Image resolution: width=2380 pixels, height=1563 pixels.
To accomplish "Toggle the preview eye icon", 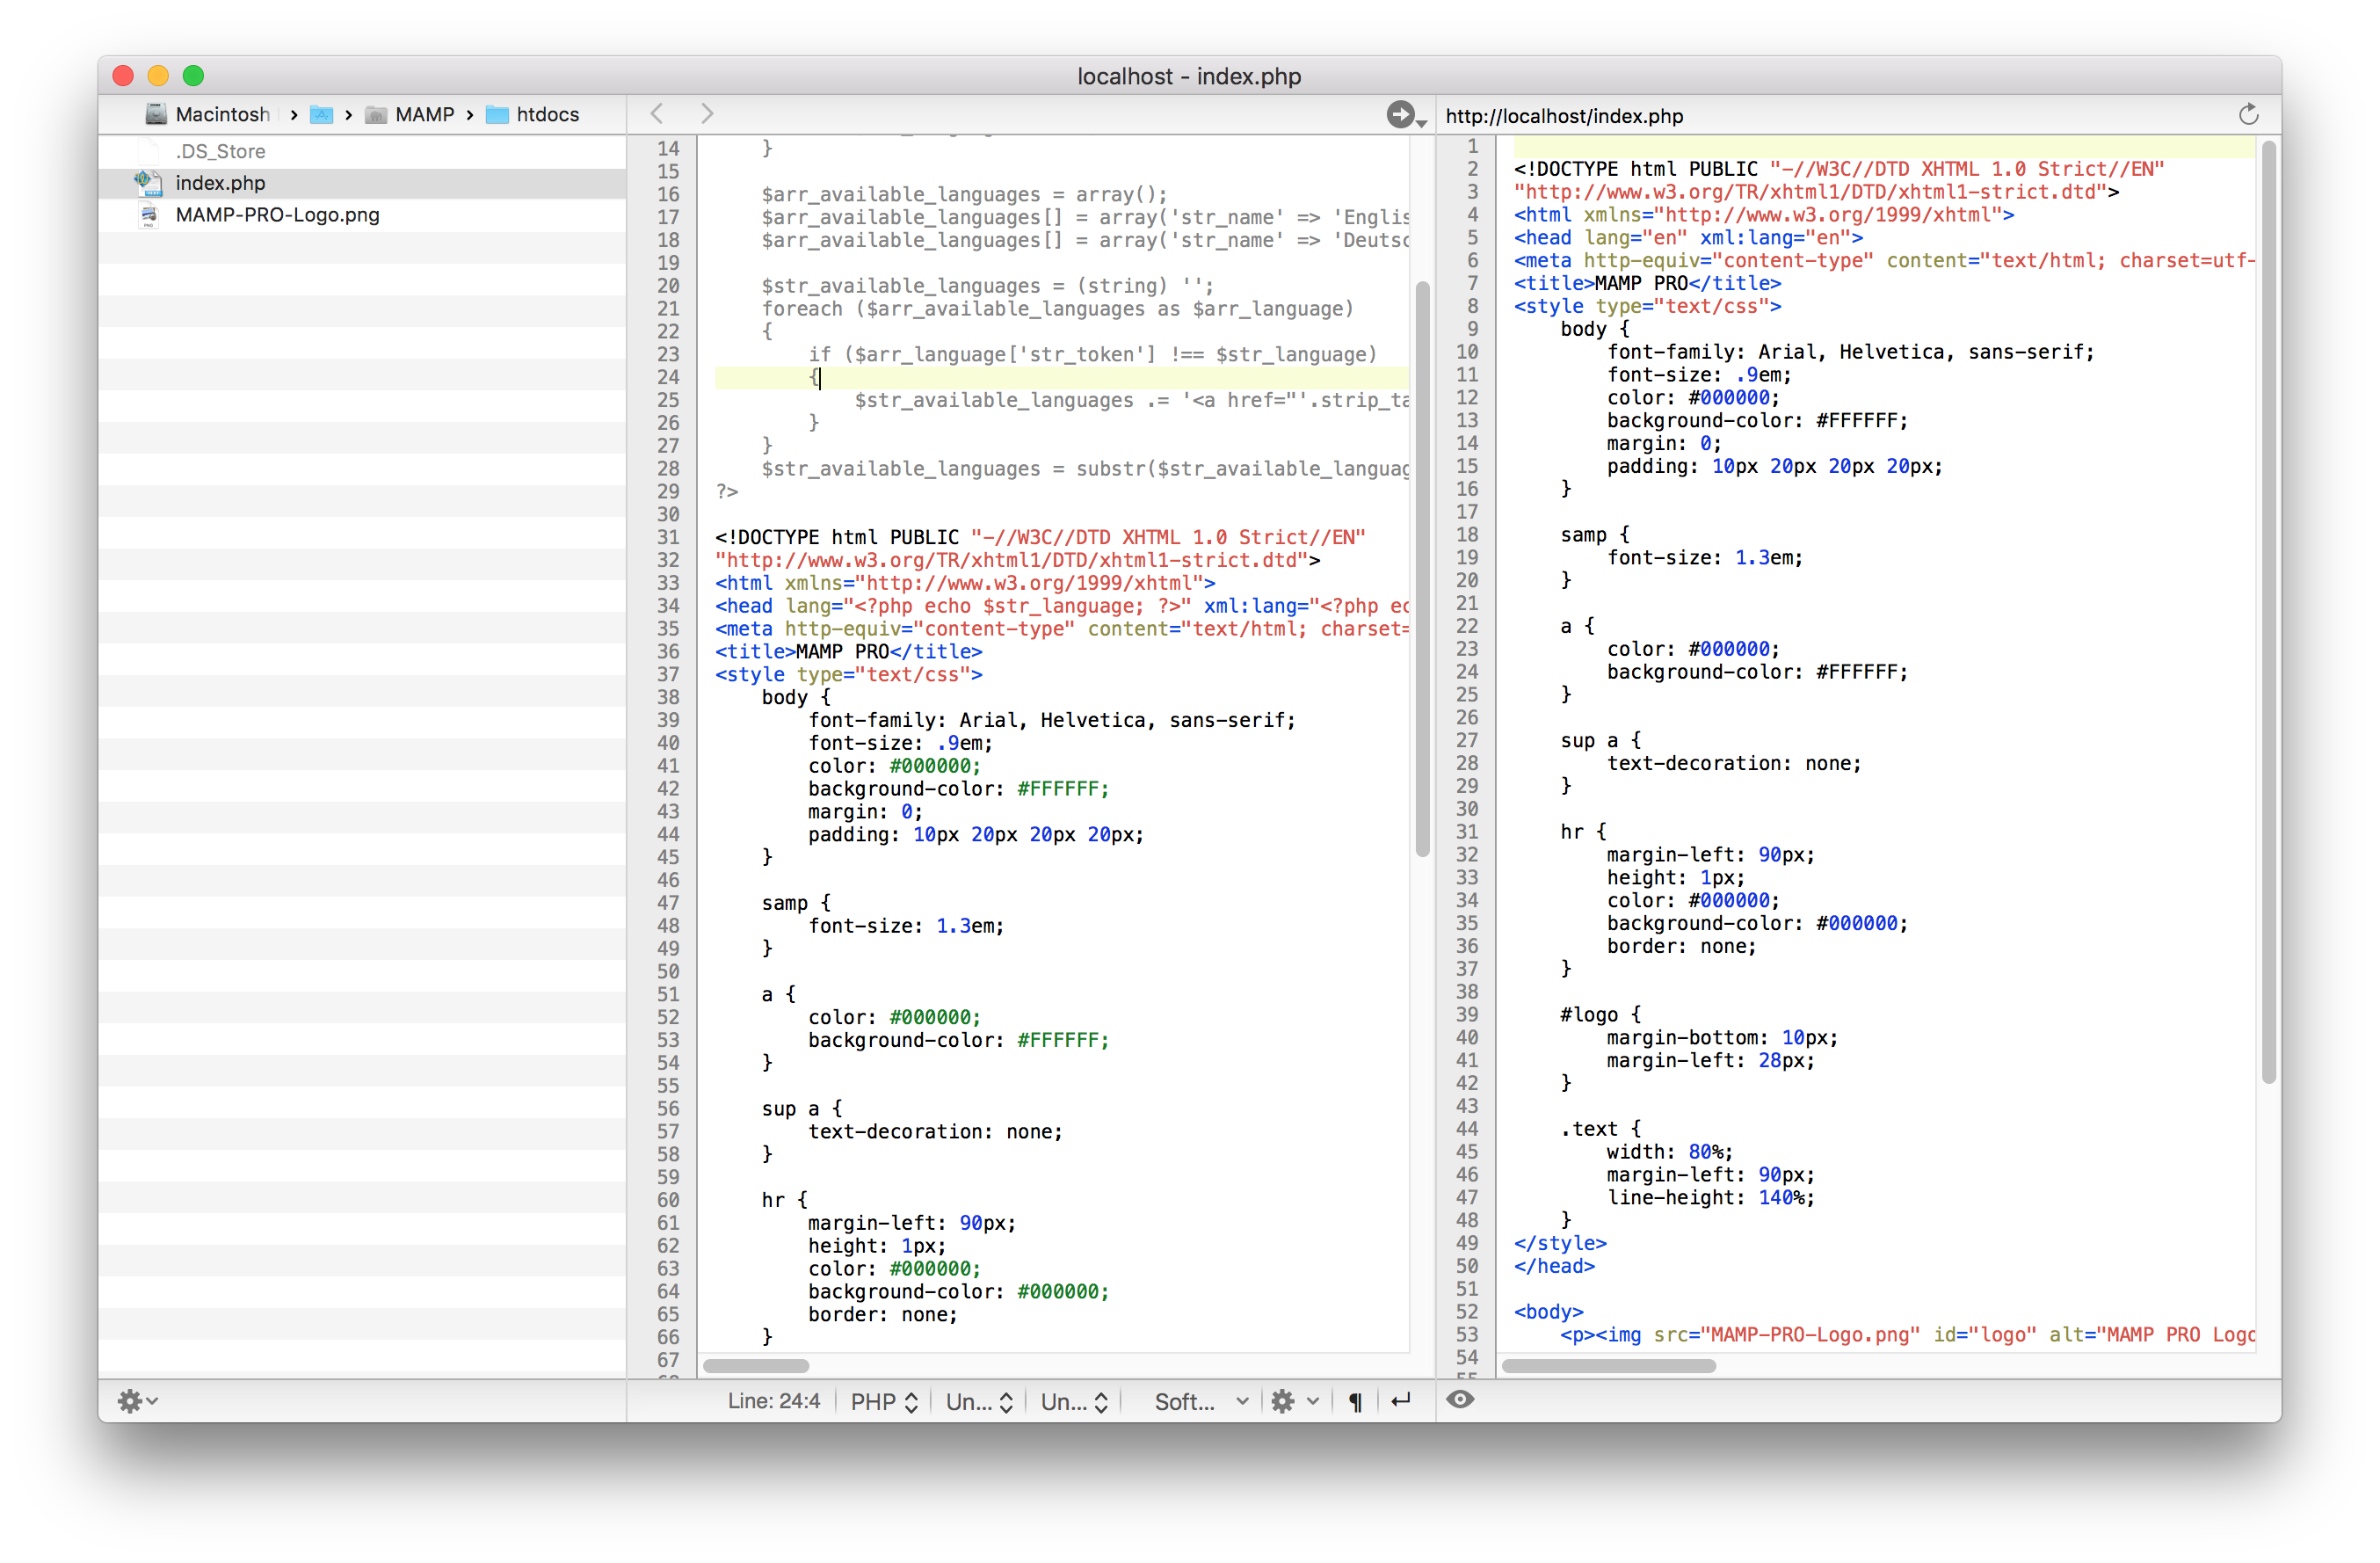I will pyautogui.click(x=1460, y=1400).
